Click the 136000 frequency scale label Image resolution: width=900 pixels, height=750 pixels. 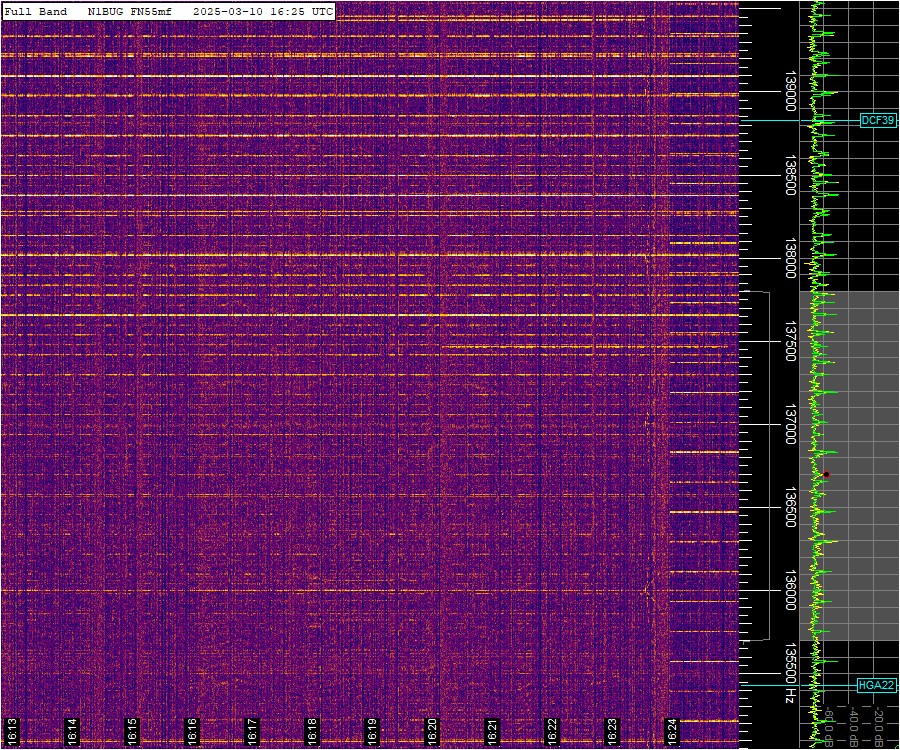tap(790, 592)
